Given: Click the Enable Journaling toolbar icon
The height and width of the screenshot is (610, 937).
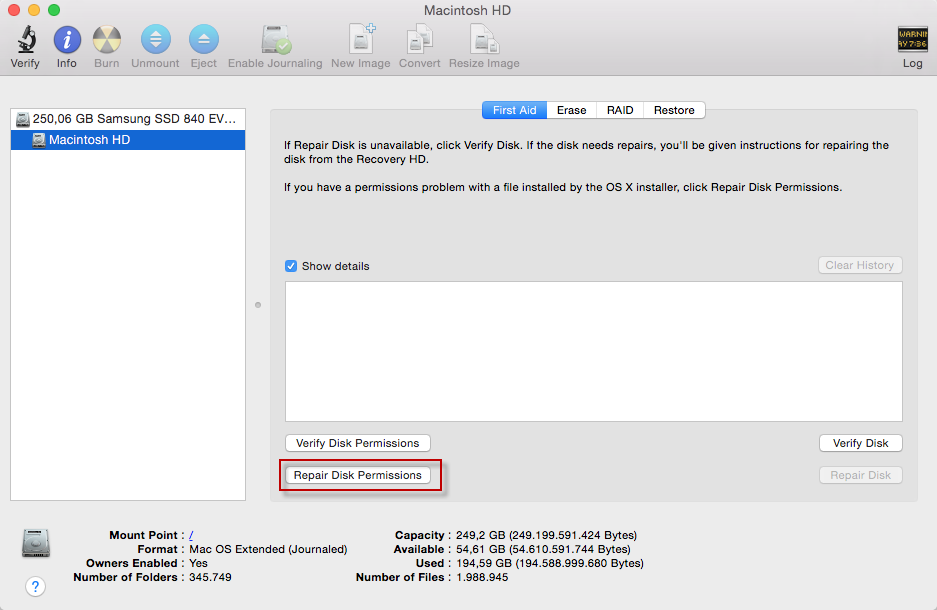Looking at the screenshot, I should 276,39.
